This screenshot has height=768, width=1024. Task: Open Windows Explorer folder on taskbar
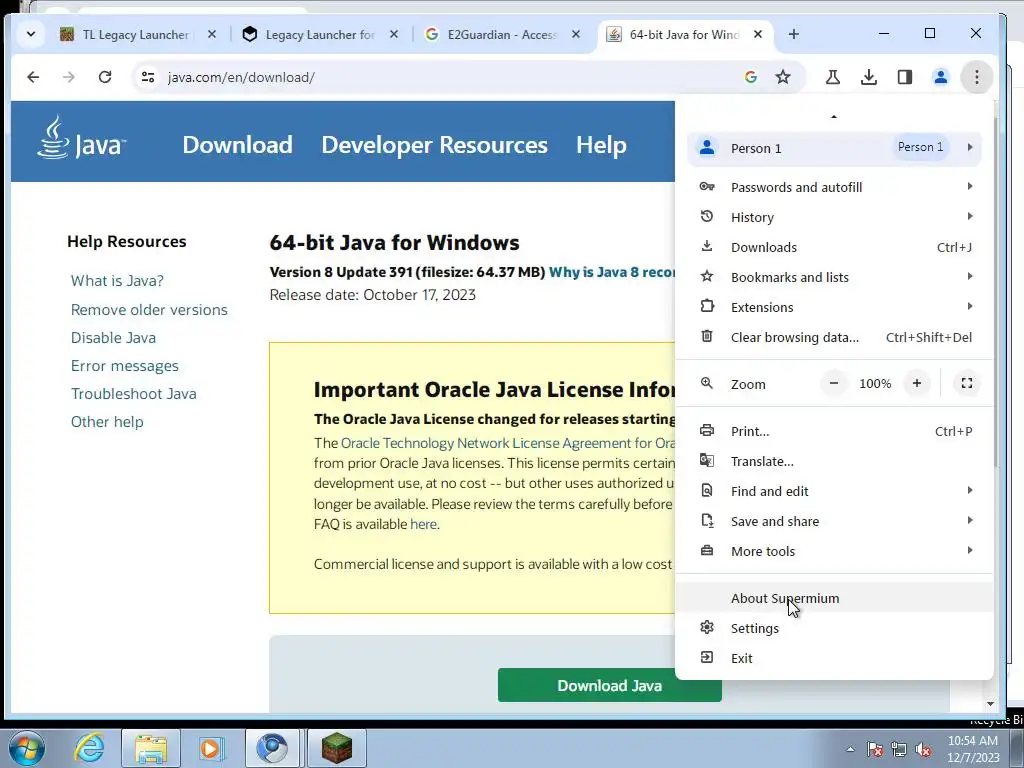click(150, 748)
